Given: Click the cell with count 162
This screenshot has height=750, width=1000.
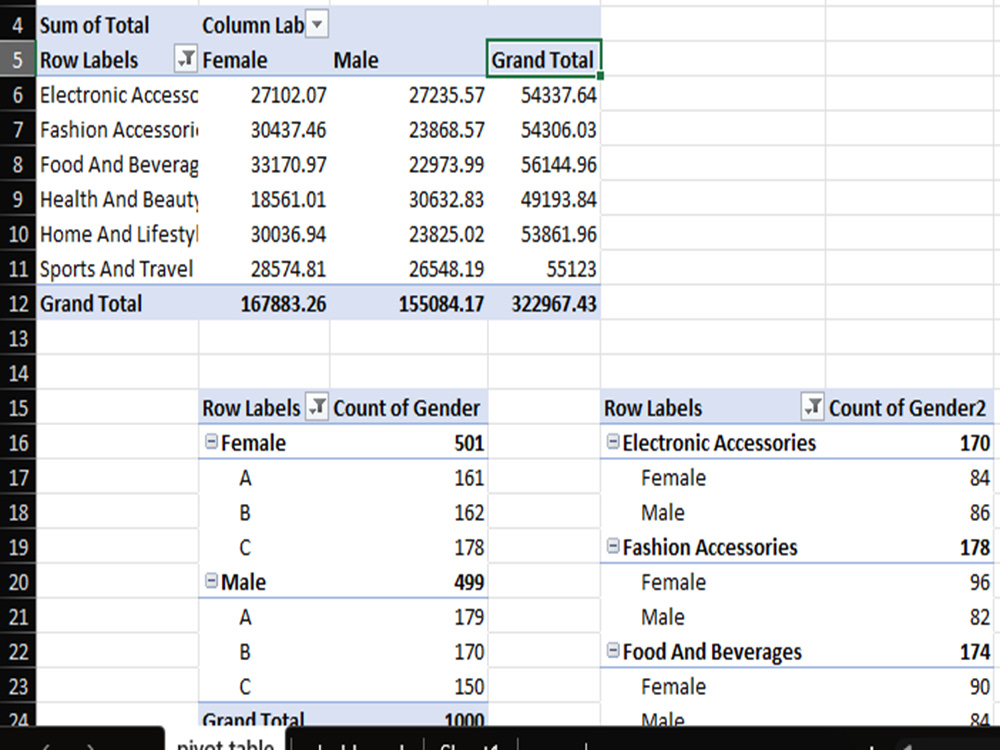Looking at the screenshot, I should click(409, 512).
